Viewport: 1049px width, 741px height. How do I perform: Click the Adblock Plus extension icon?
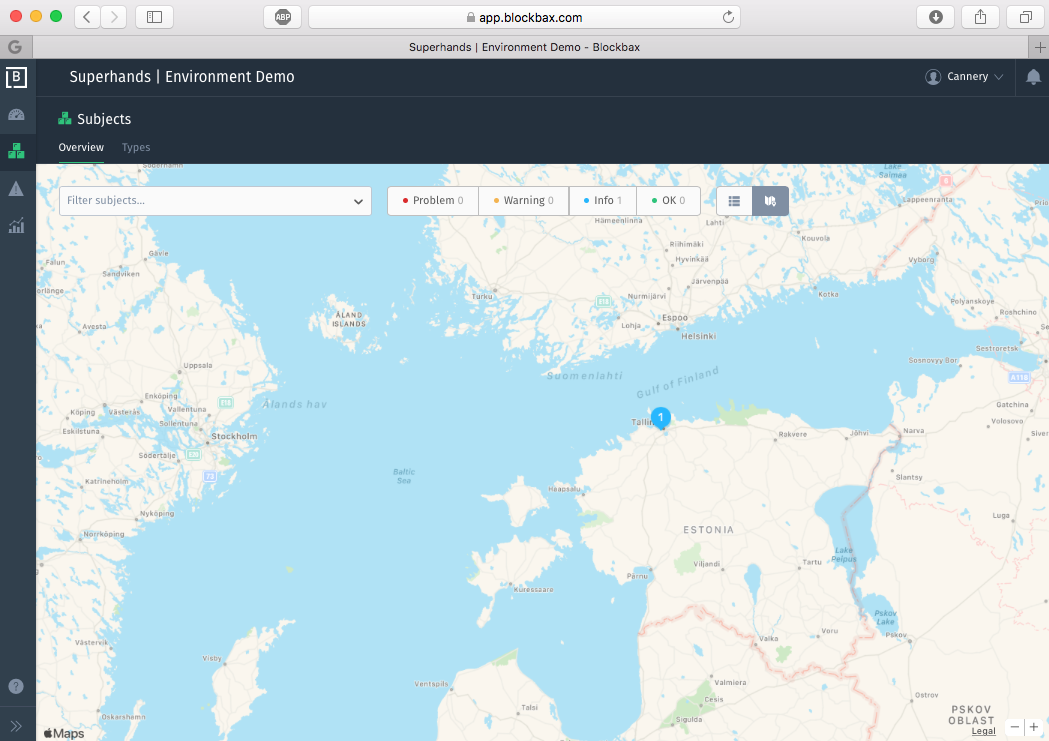283,17
